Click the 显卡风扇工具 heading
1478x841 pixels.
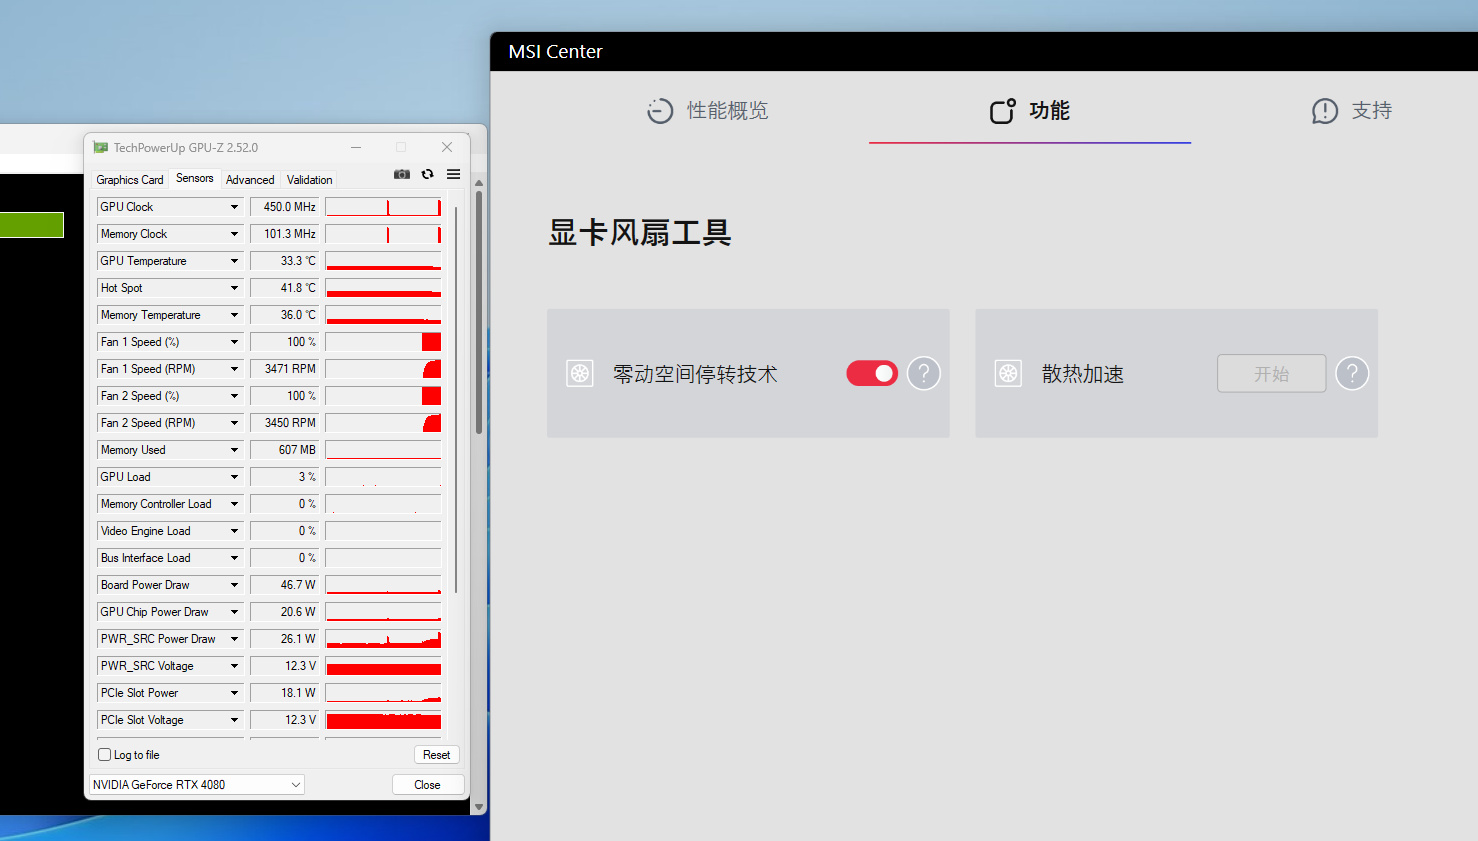tap(640, 233)
